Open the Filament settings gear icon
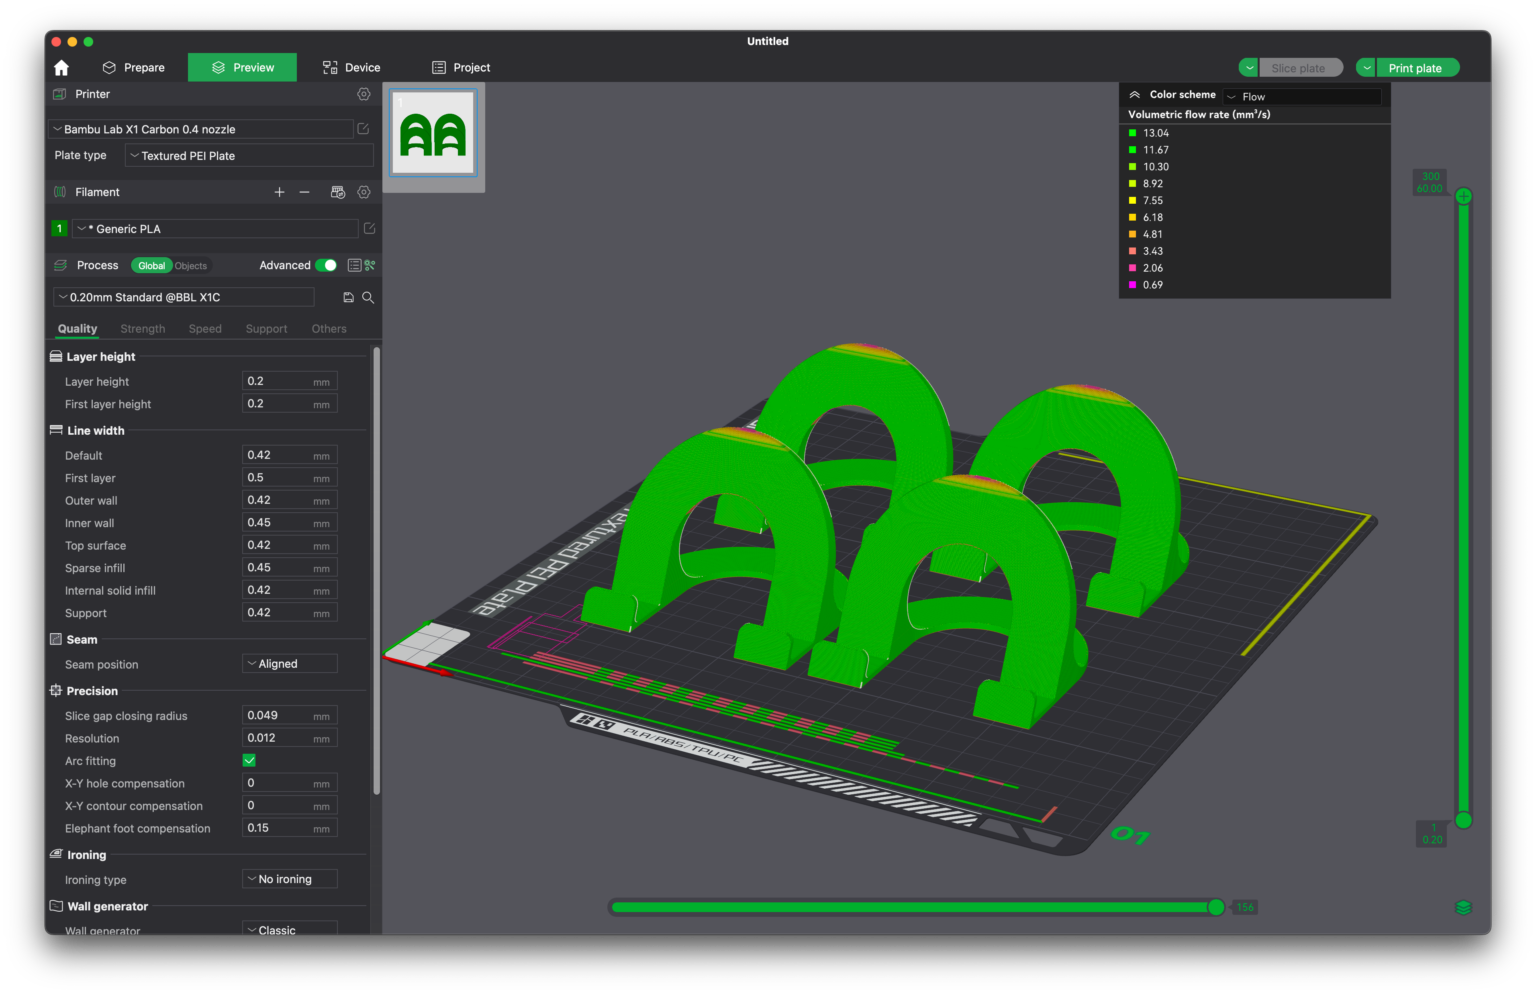The image size is (1536, 994). [363, 192]
